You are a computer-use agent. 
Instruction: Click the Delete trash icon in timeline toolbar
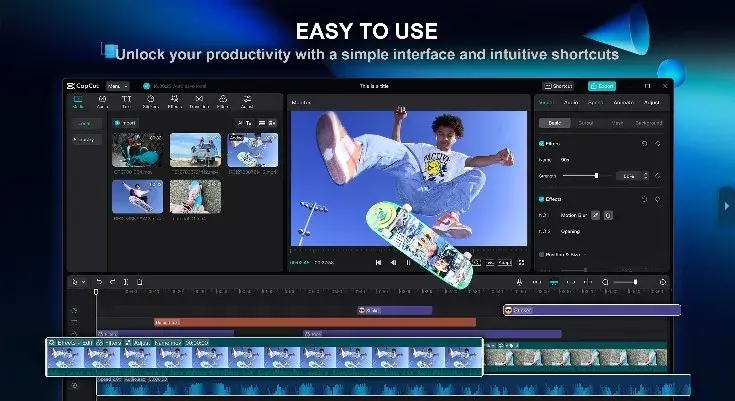pos(139,282)
